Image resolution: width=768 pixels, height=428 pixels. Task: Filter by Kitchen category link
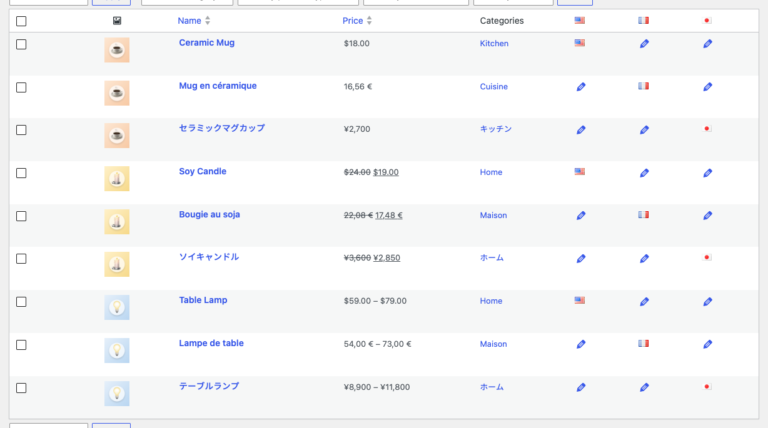pyautogui.click(x=494, y=44)
